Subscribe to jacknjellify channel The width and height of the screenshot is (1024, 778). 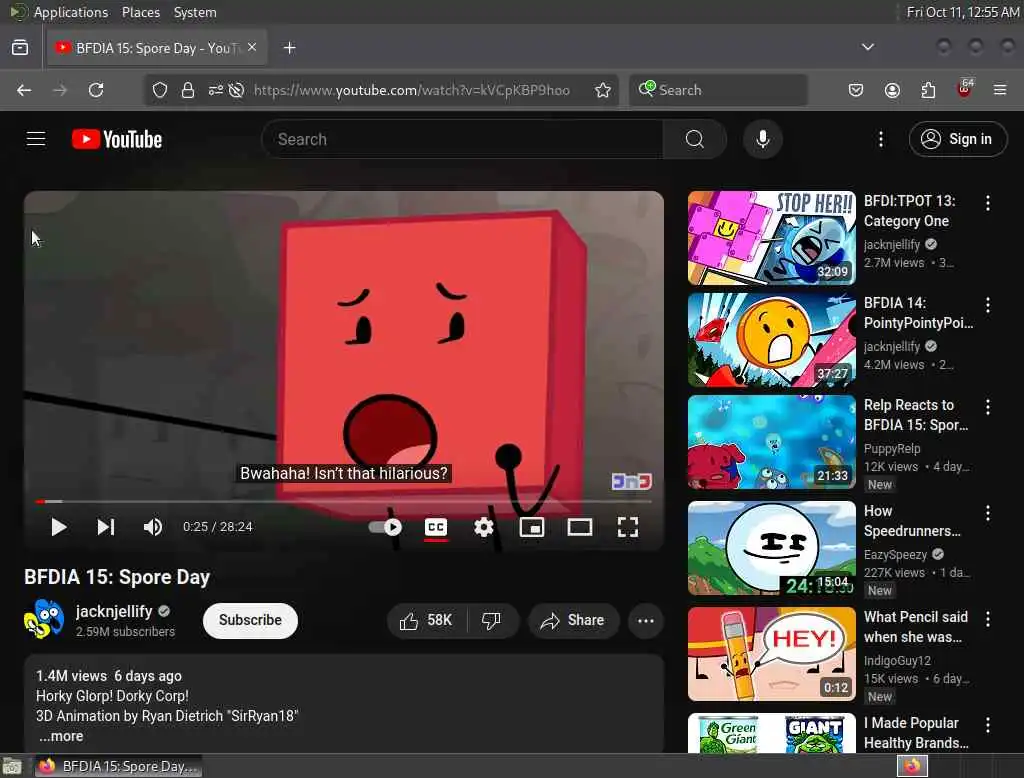(250, 621)
